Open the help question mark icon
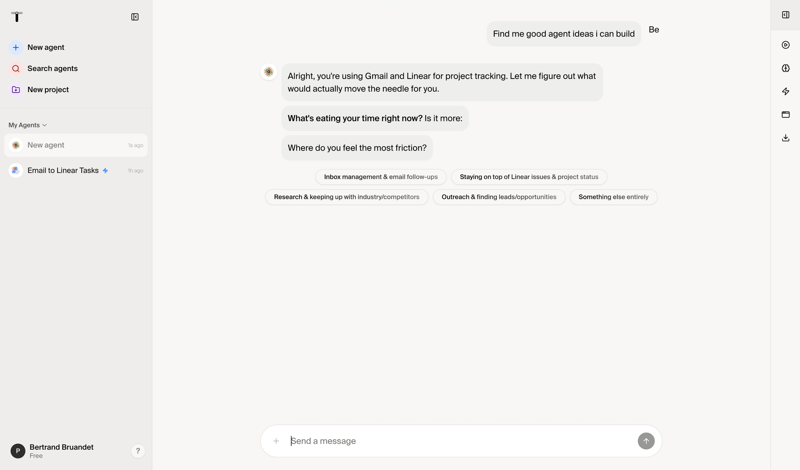 [138, 451]
